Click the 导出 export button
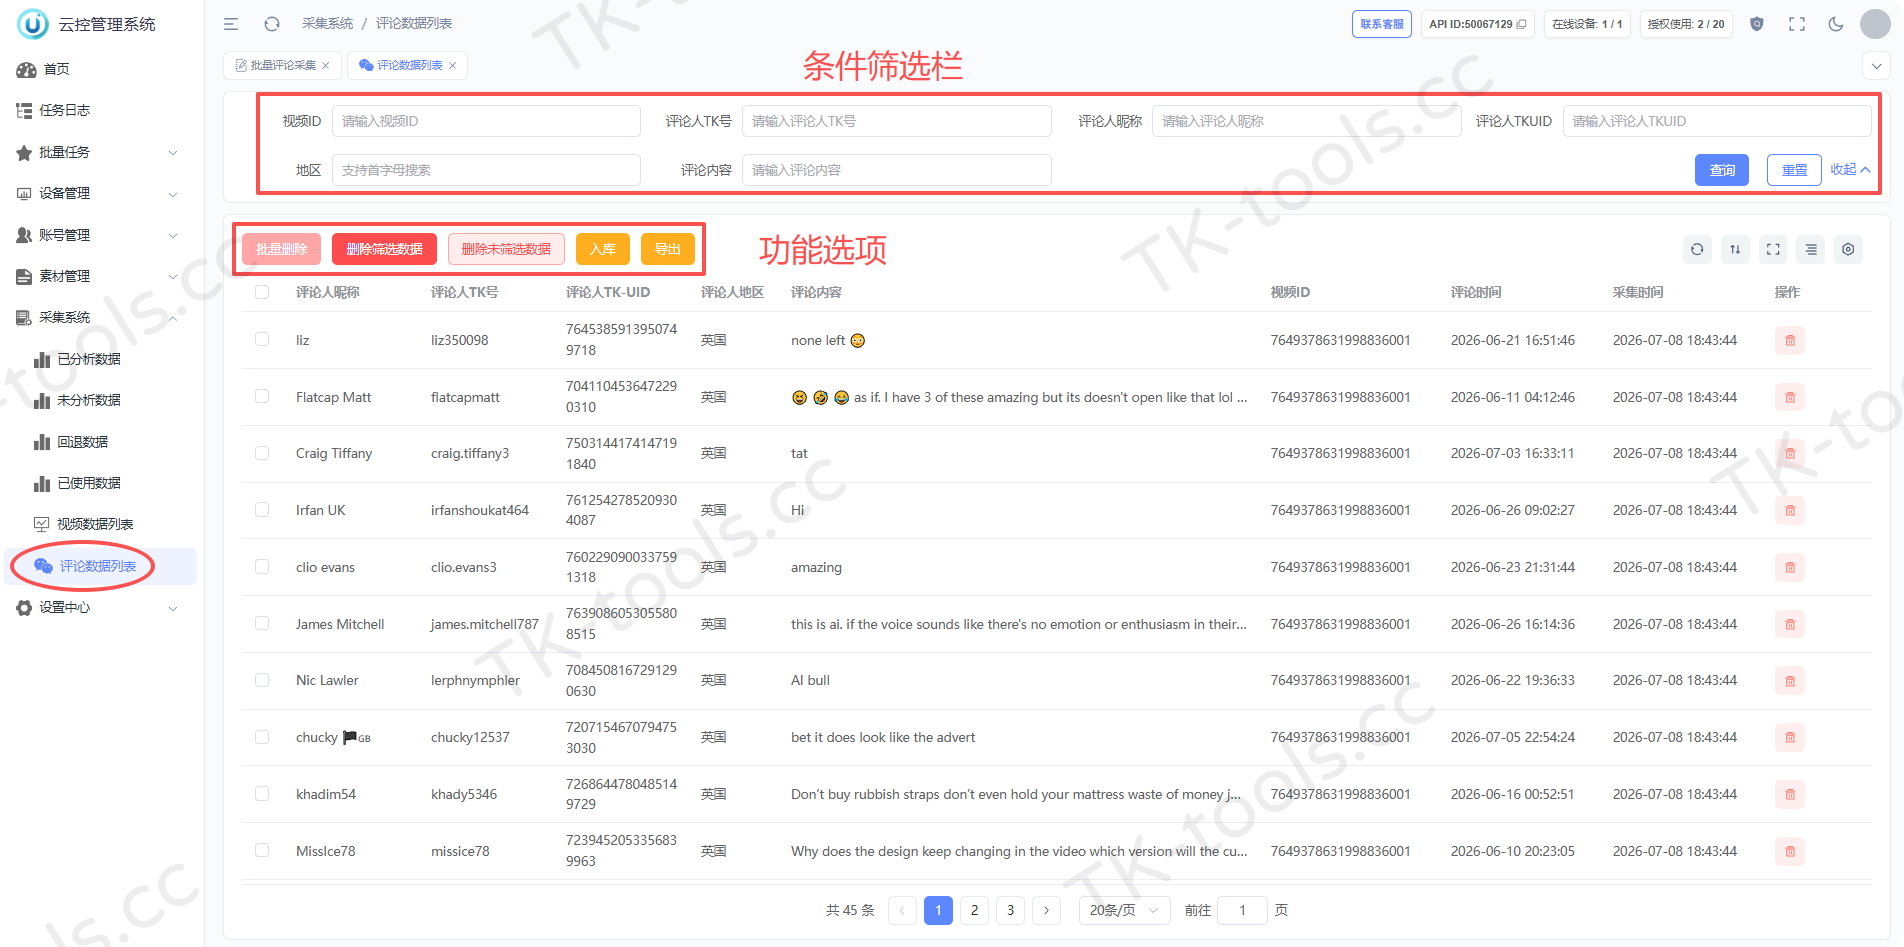 click(x=667, y=249)
